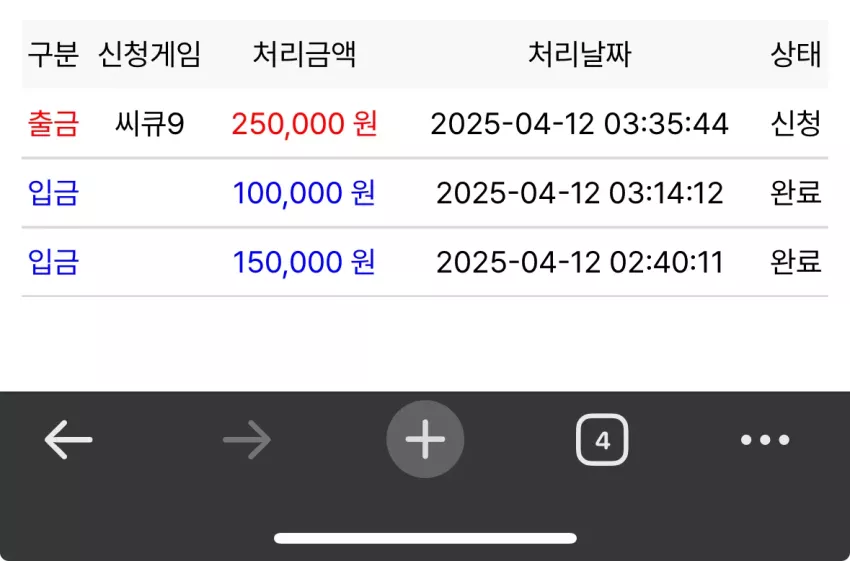Select the 상태 column header
850x561 pixels.
click(x=796, y=54)
